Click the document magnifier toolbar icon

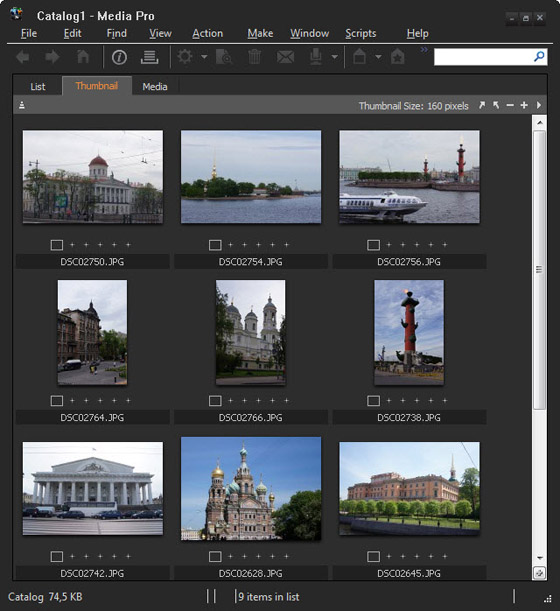click(x=224, y=57)
